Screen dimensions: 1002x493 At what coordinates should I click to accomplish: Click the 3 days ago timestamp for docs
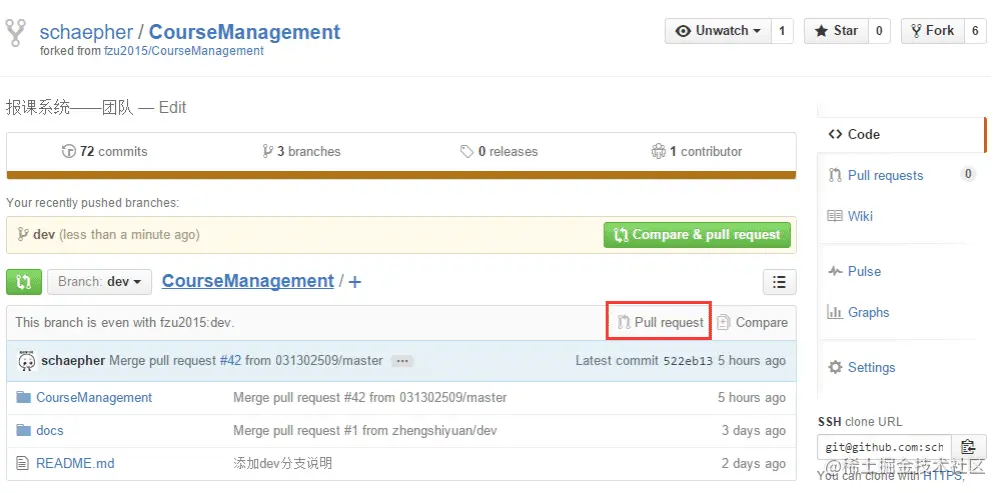[x=753, y=430]
